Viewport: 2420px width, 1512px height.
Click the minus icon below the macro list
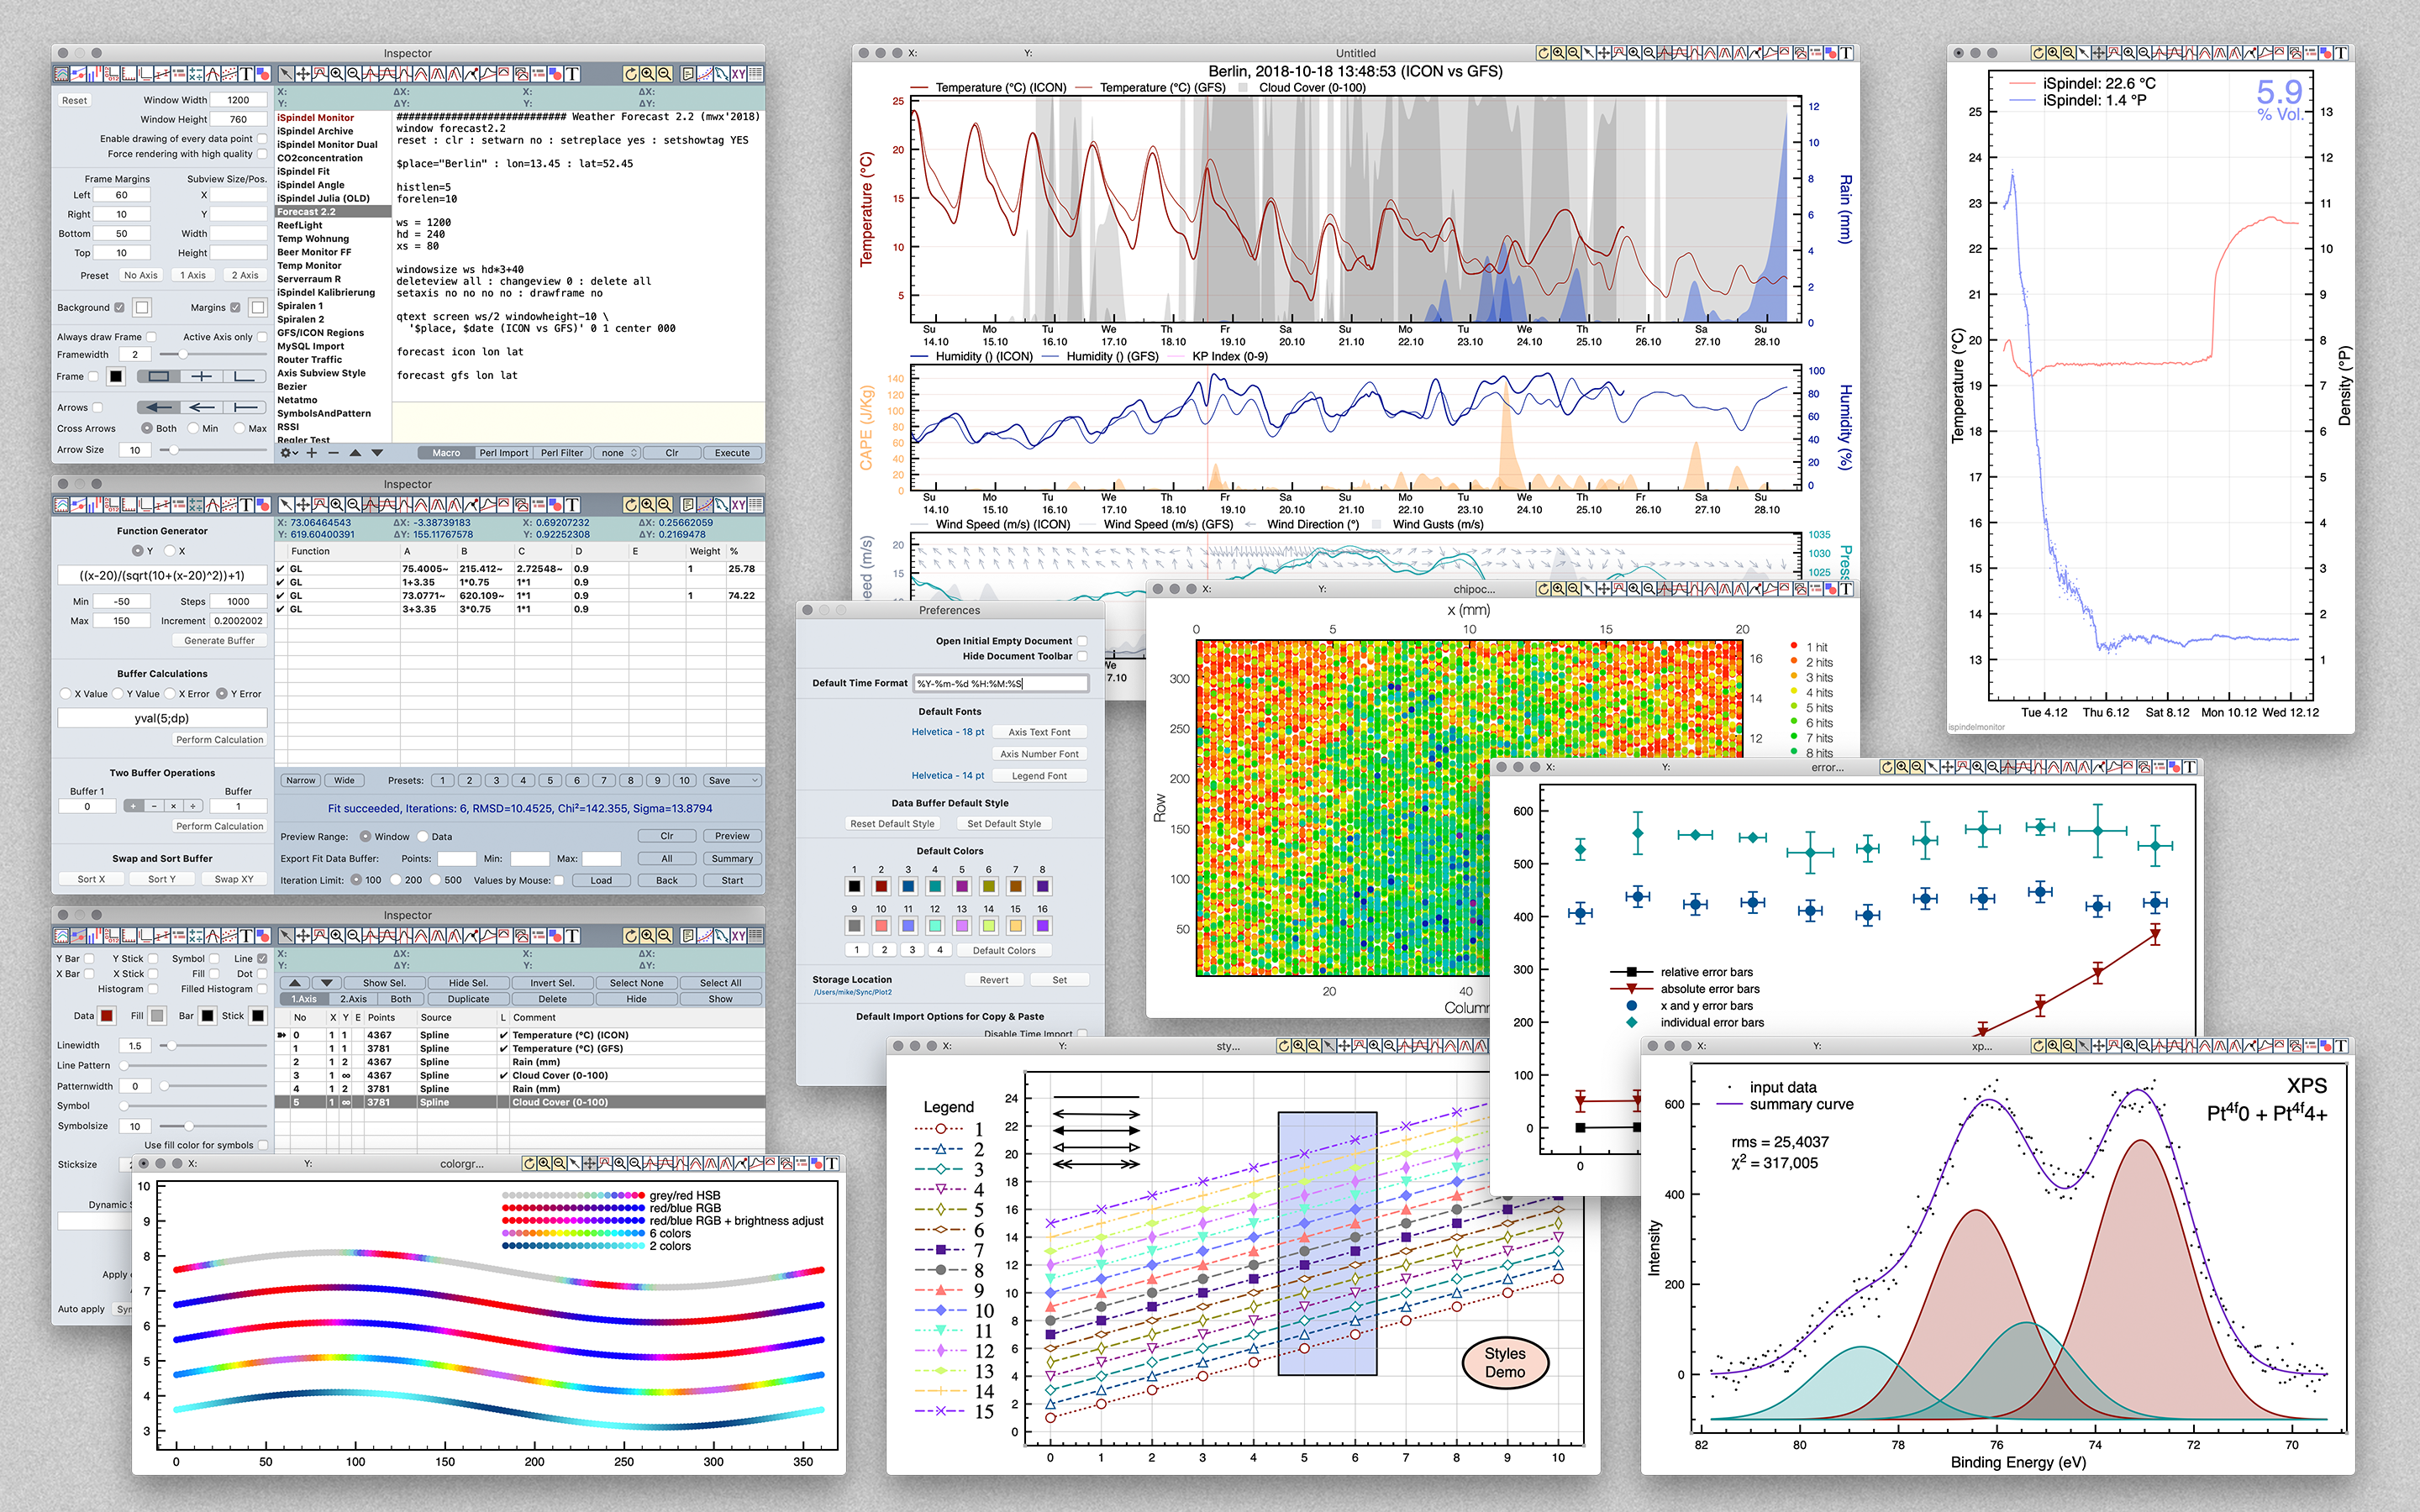(x=333, y=453)
